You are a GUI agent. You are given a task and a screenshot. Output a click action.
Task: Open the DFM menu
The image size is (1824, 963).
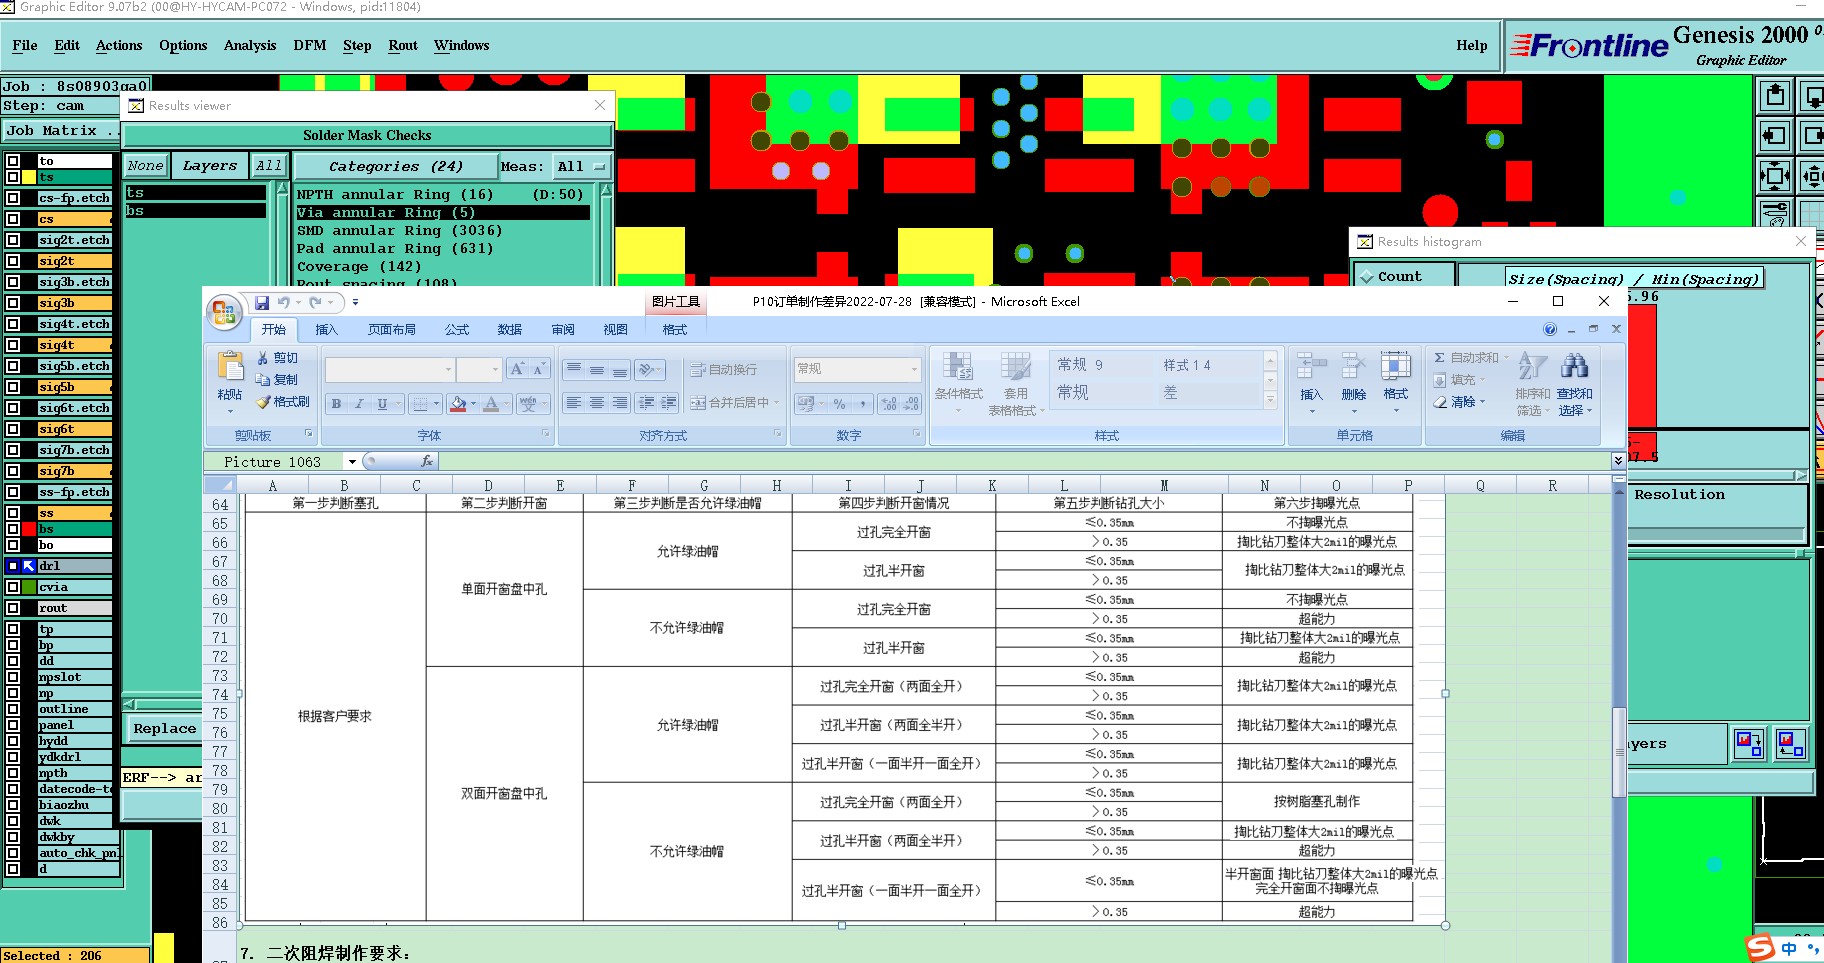[x=310, y=46]
